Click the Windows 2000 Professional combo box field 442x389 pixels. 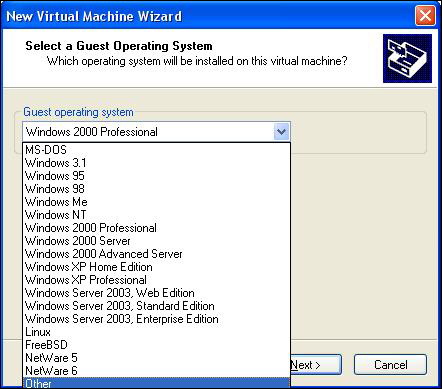pos(157,132)
